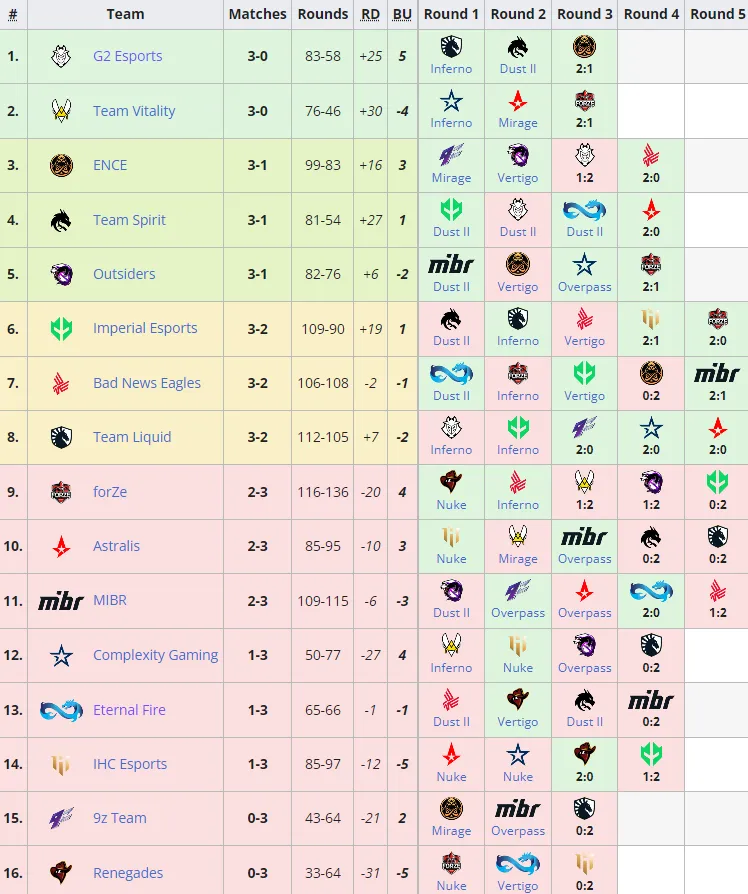Open the Team Liquid link
Image resolution: width=748 pixels, height=894 pixels.
pyautogui.click(x=132, y=437)
